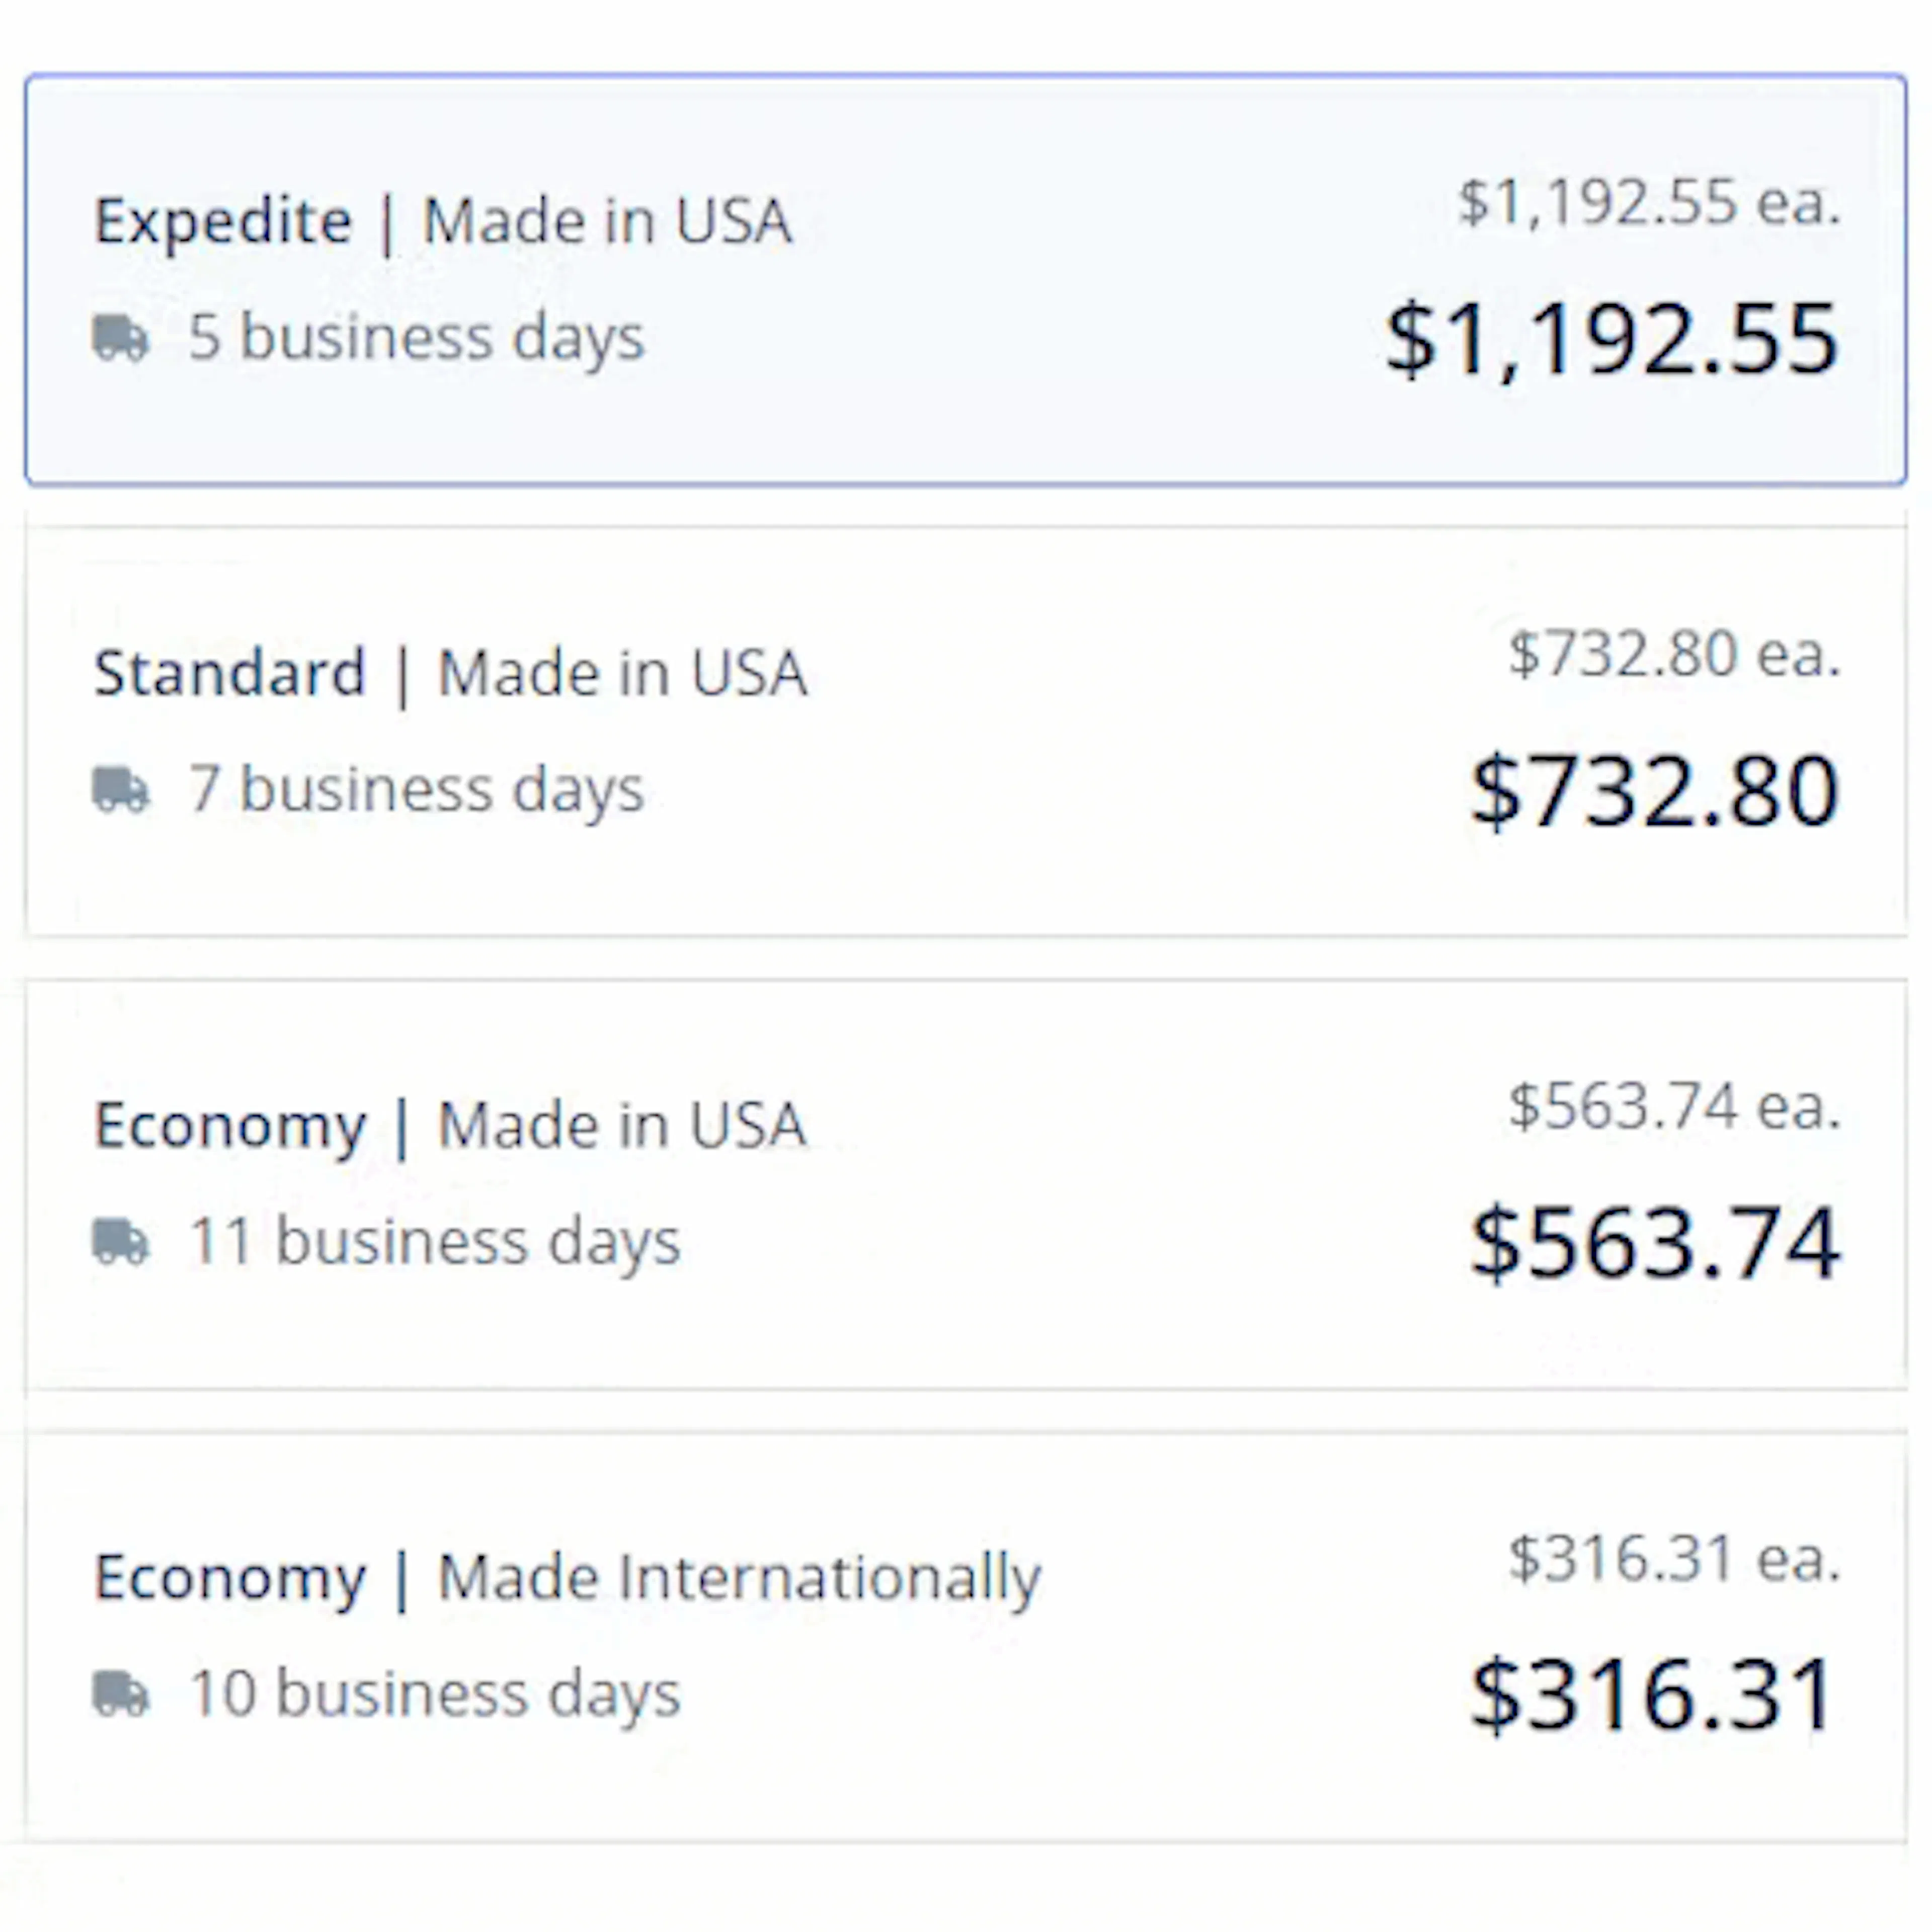This screenshot has height=1932, width=1932.
Task: Click the 10 business days lead time text
Action: [435, 1694]
